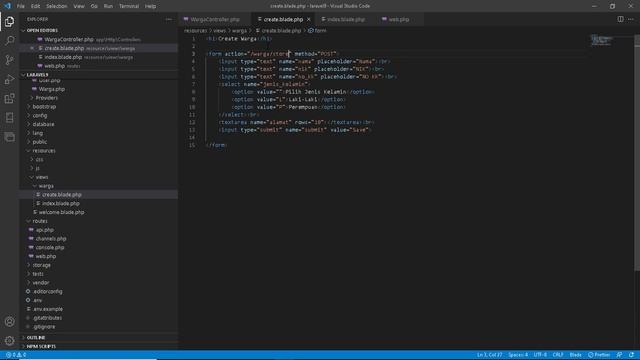The image size is (640, 360).
Task: Open the Help menu
Action: pos(150,6)
